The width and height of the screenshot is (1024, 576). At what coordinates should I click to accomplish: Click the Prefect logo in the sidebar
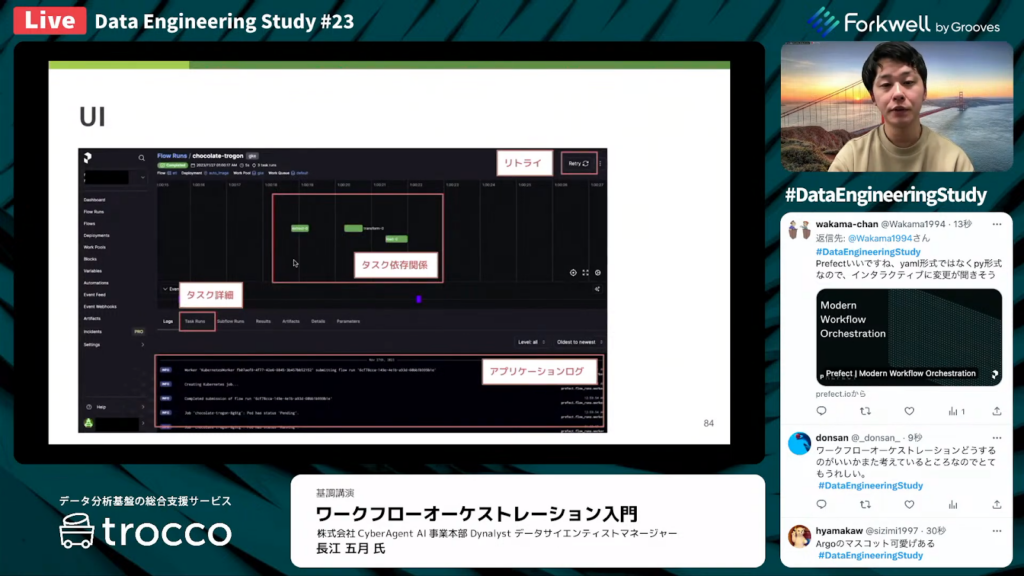coord(88,158)
